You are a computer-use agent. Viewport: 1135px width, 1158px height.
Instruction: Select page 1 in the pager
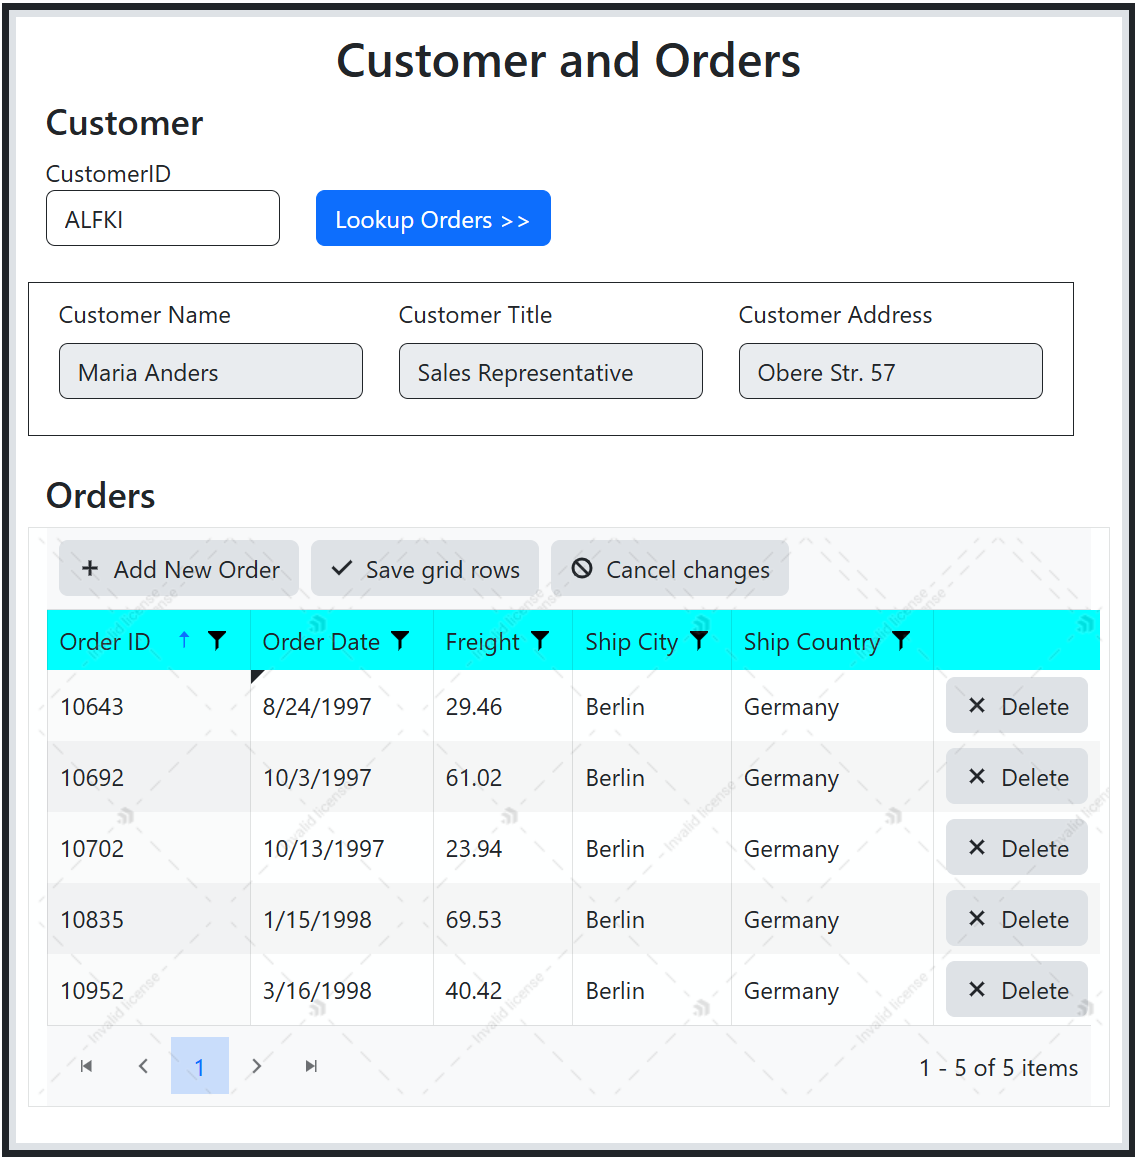point(199,1066)
